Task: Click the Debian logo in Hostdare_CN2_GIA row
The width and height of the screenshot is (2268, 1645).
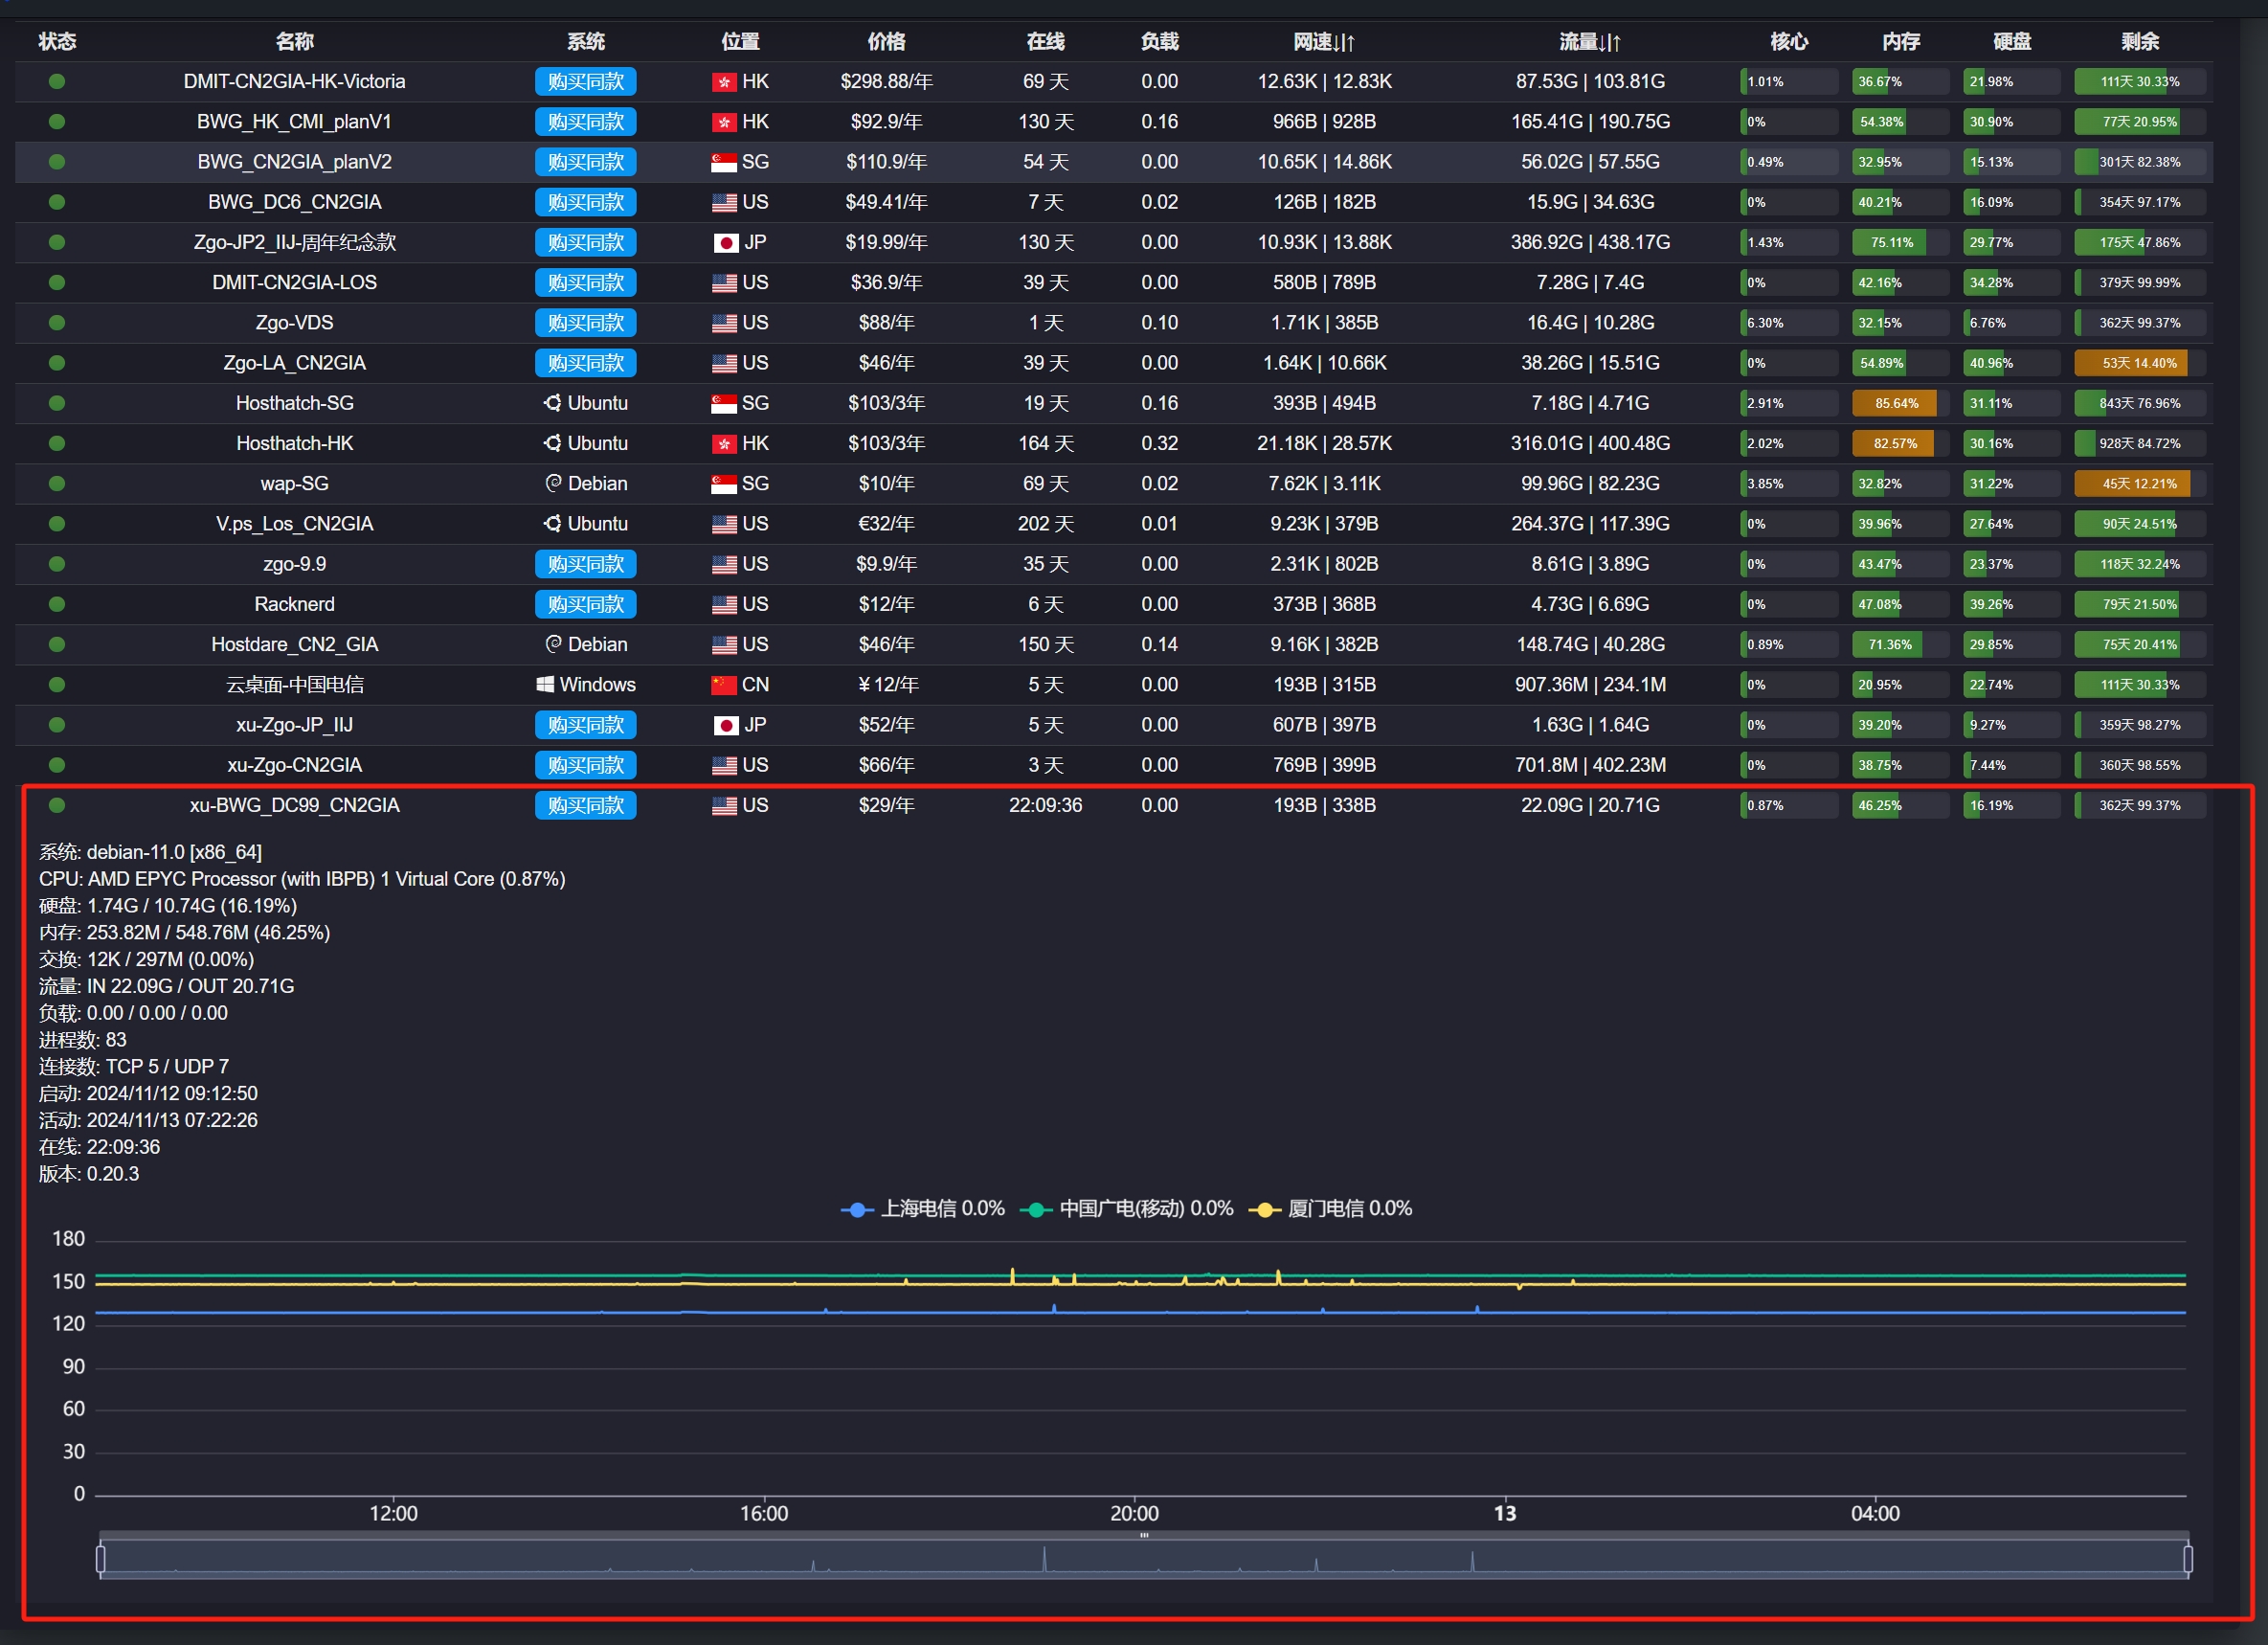Action: (553, 644)
